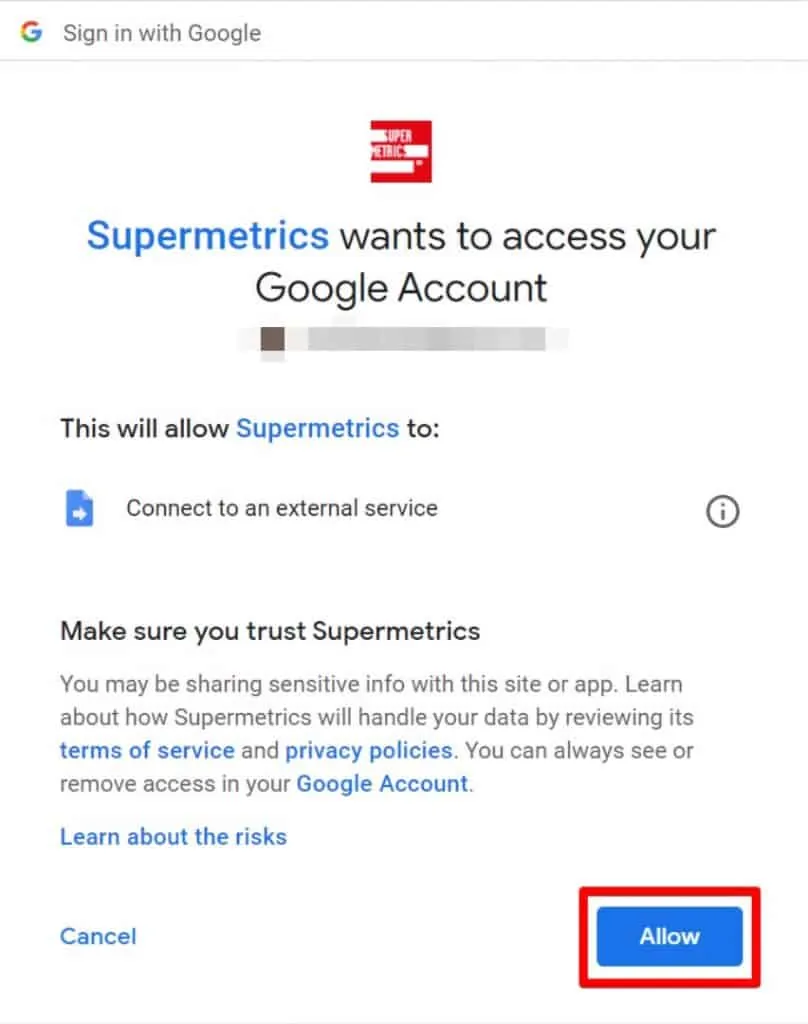
Task: Open the info icon next to the permission
Action: [723, 511]
